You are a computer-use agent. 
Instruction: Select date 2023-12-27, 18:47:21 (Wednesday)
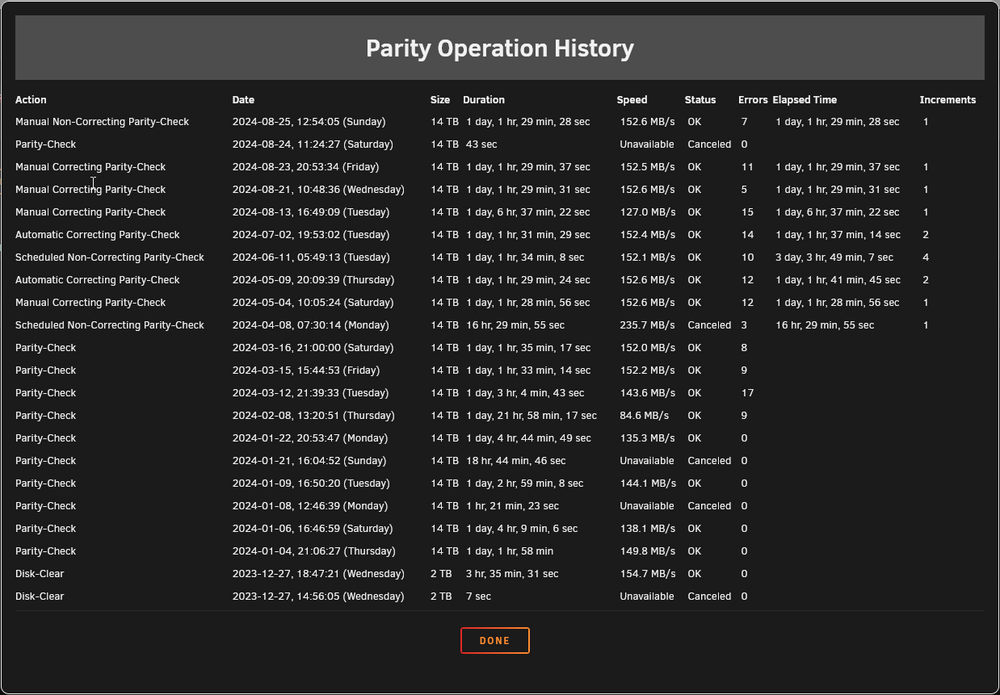(x=318, y=574)
